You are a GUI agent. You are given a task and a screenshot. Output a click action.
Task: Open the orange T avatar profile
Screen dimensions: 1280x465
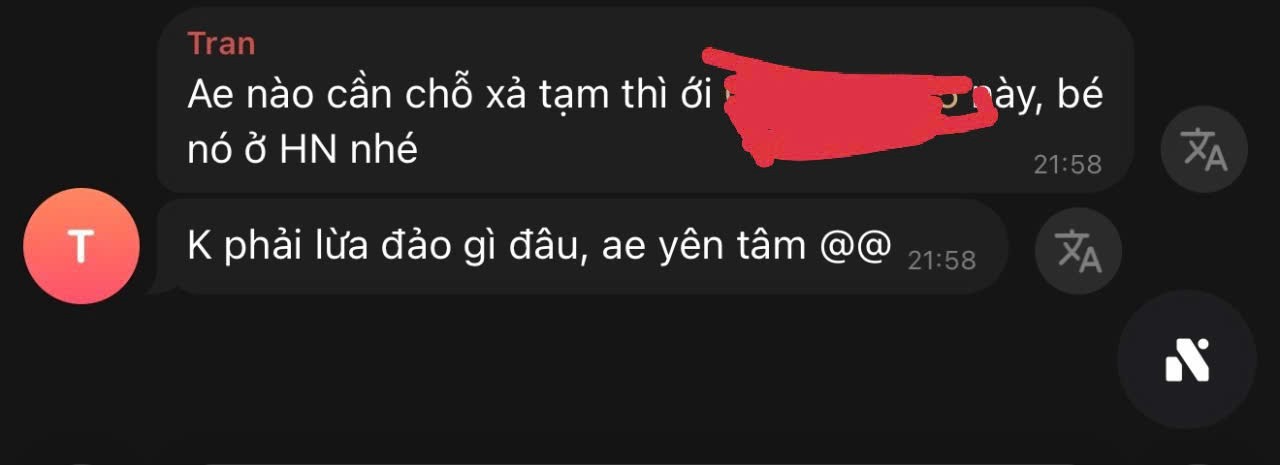click(80, 246)
